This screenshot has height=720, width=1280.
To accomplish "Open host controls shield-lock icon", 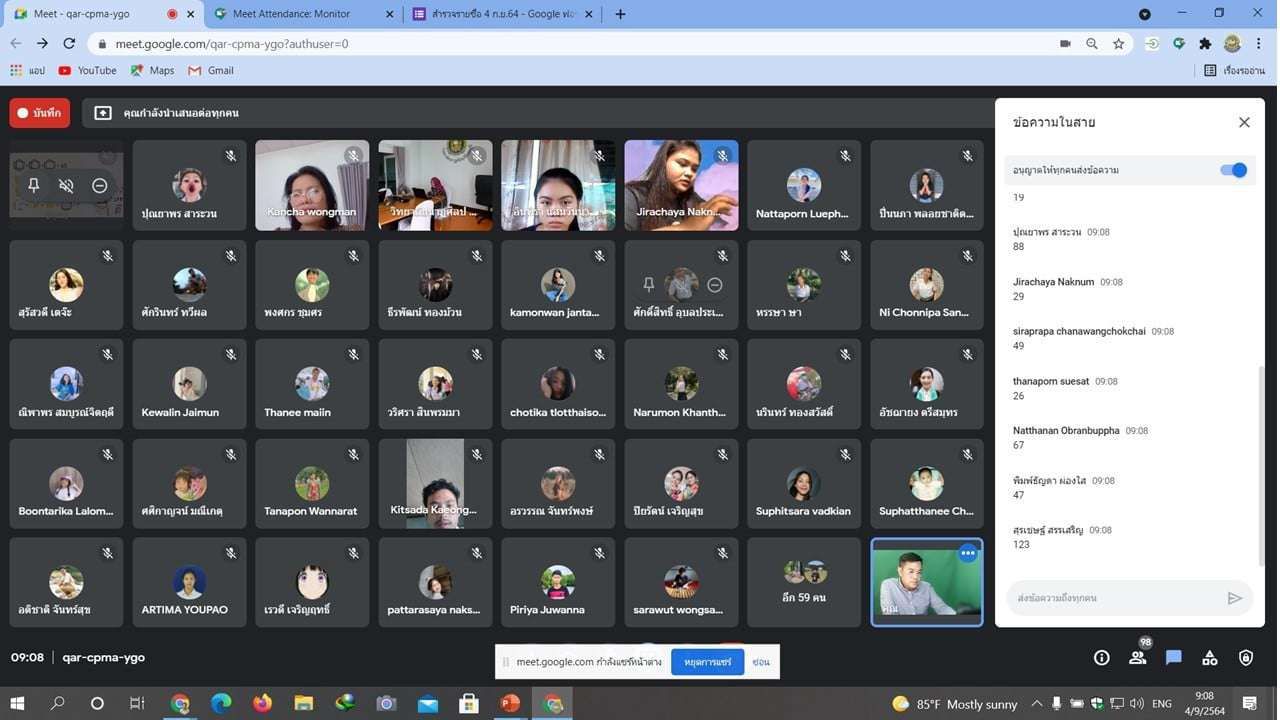I will tap(1245, 657).
